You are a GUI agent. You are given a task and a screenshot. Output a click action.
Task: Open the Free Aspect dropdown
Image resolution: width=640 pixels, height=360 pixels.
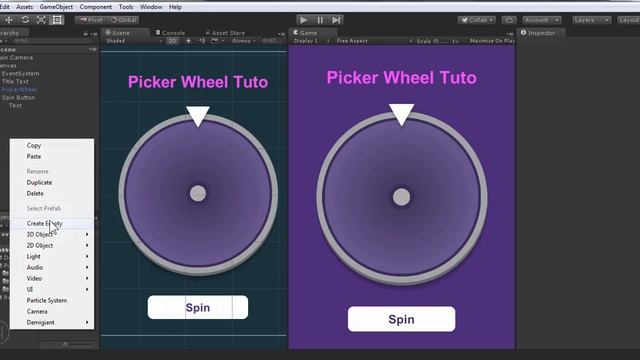tap(374, 41)
